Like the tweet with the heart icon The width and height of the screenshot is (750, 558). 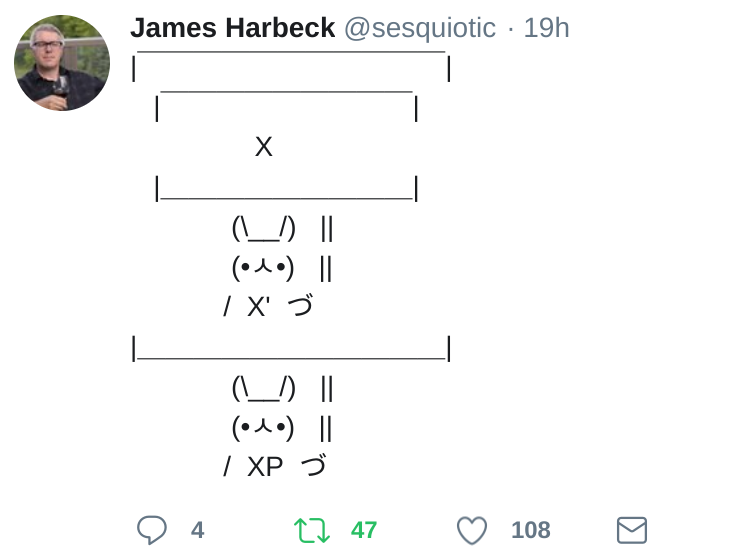click(x=471, y=530)
